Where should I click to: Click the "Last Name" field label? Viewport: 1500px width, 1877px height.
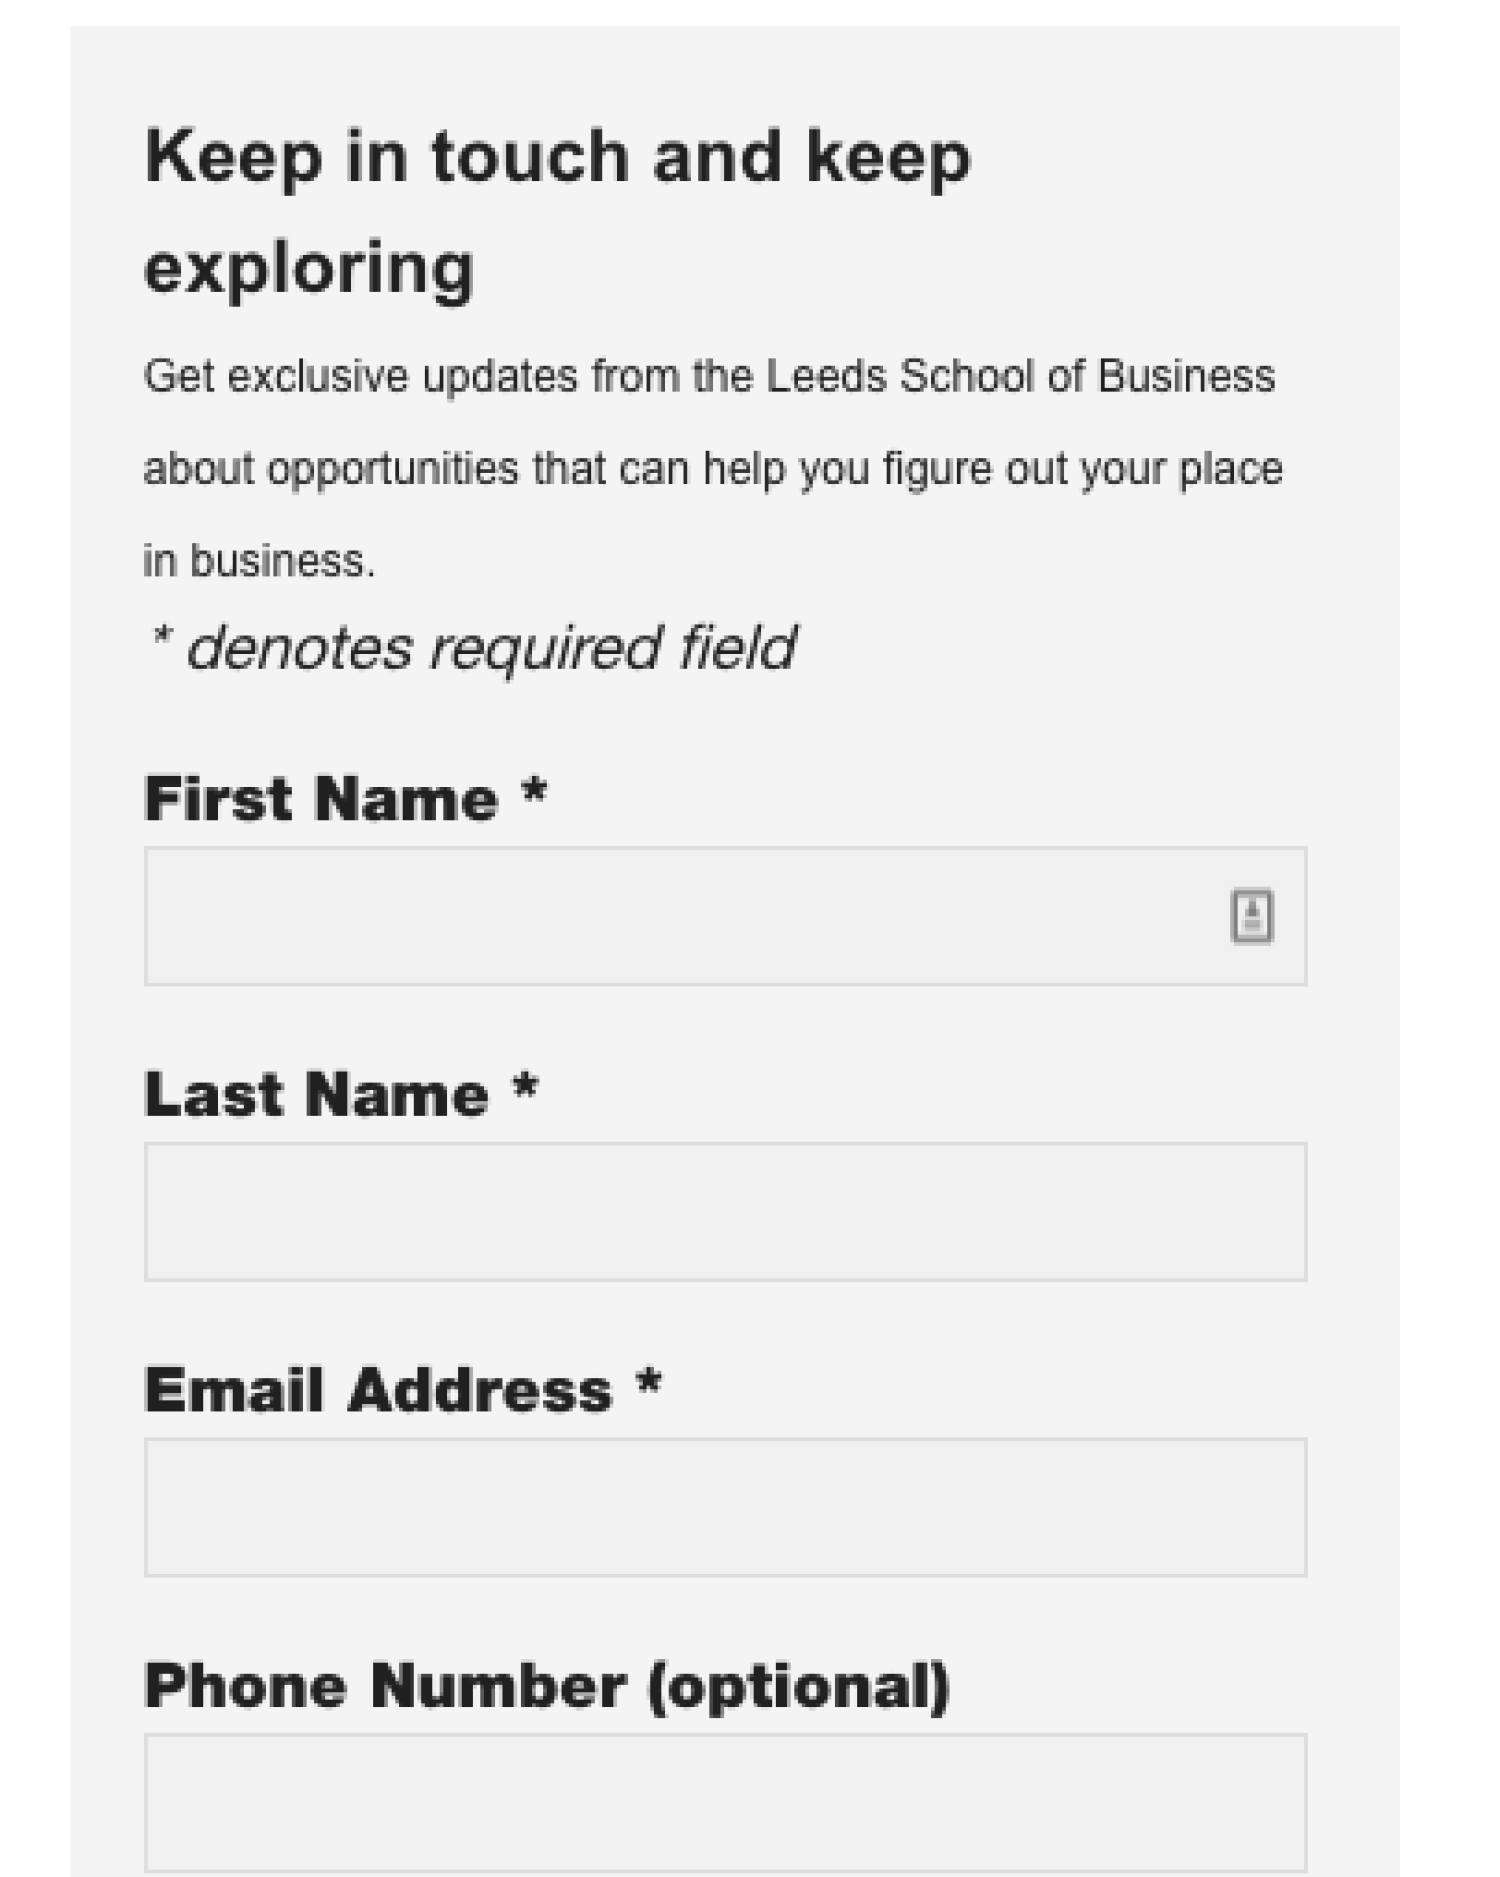[x=317, y=1093]
